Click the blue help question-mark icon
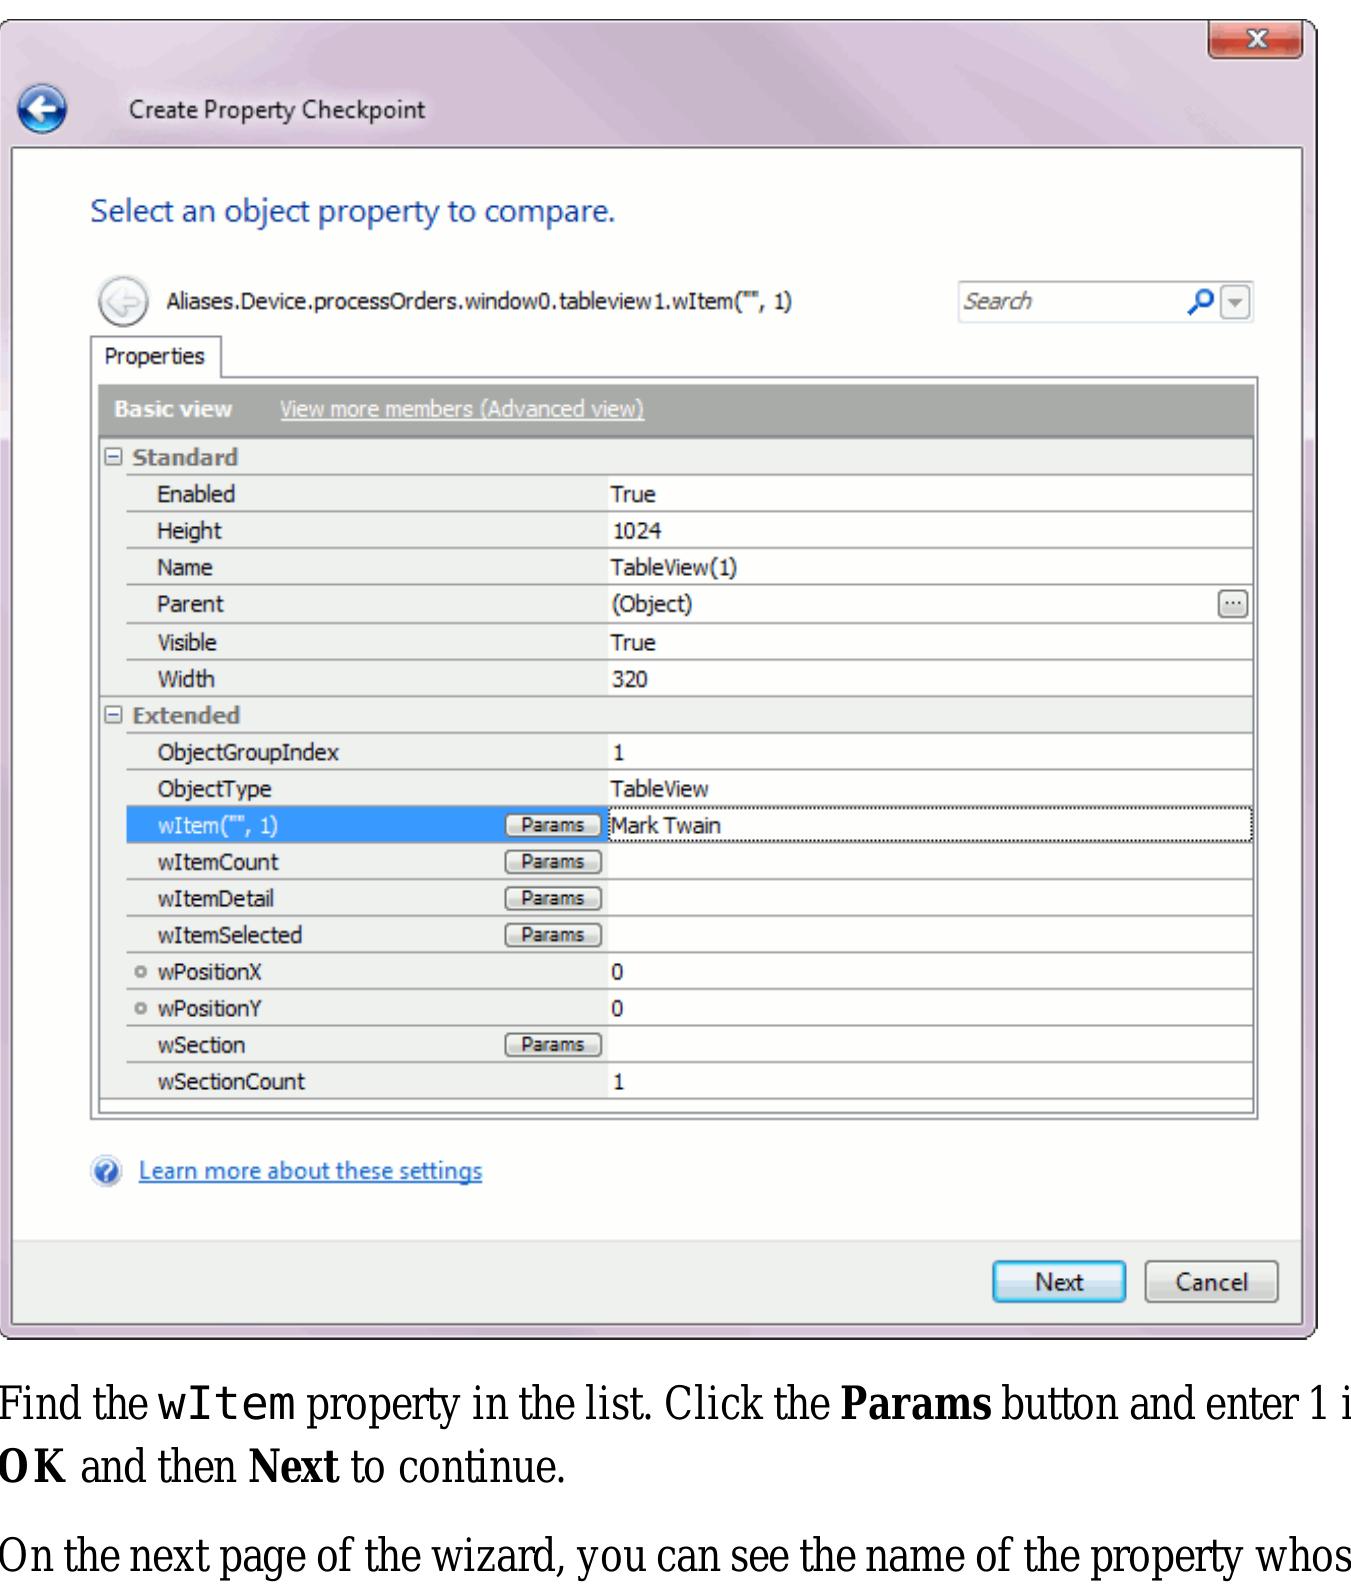Viewport: 1351px width, 1586px height. [106, 1171]
